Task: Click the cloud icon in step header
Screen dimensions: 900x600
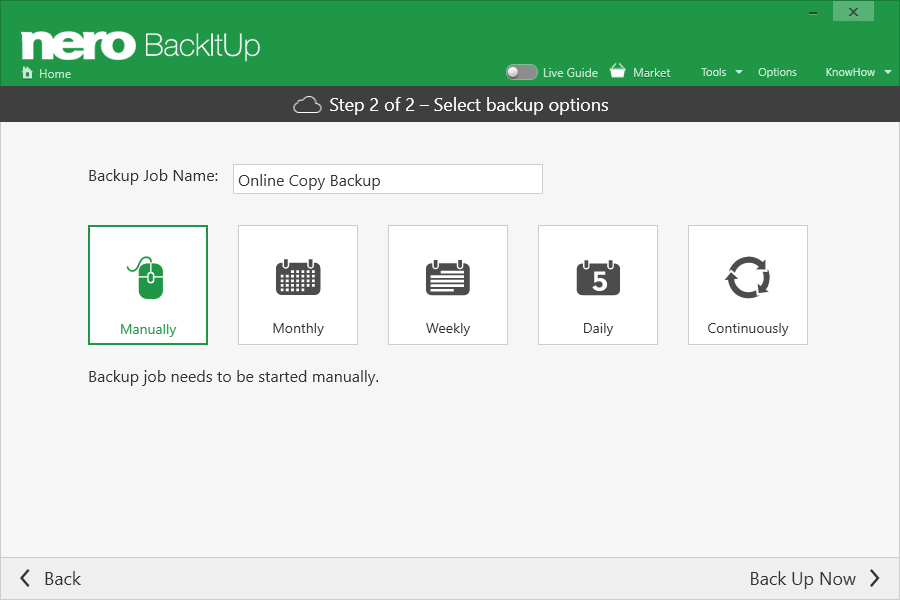Action: (307, 105)
